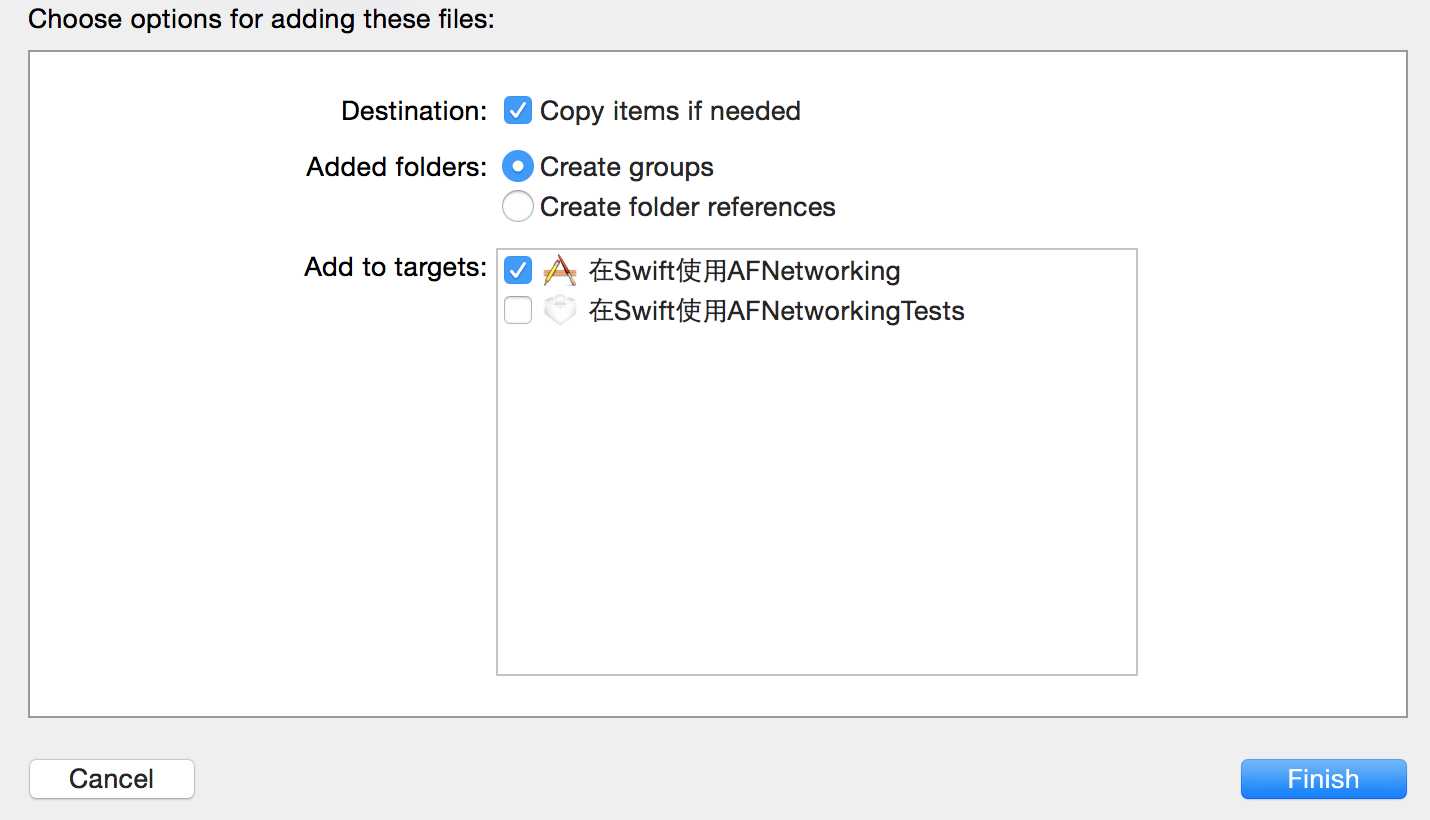Check the 在Swift使用AFNetworkingTests target checkbox
This screenshot has height=820, width=1430.
517,311
